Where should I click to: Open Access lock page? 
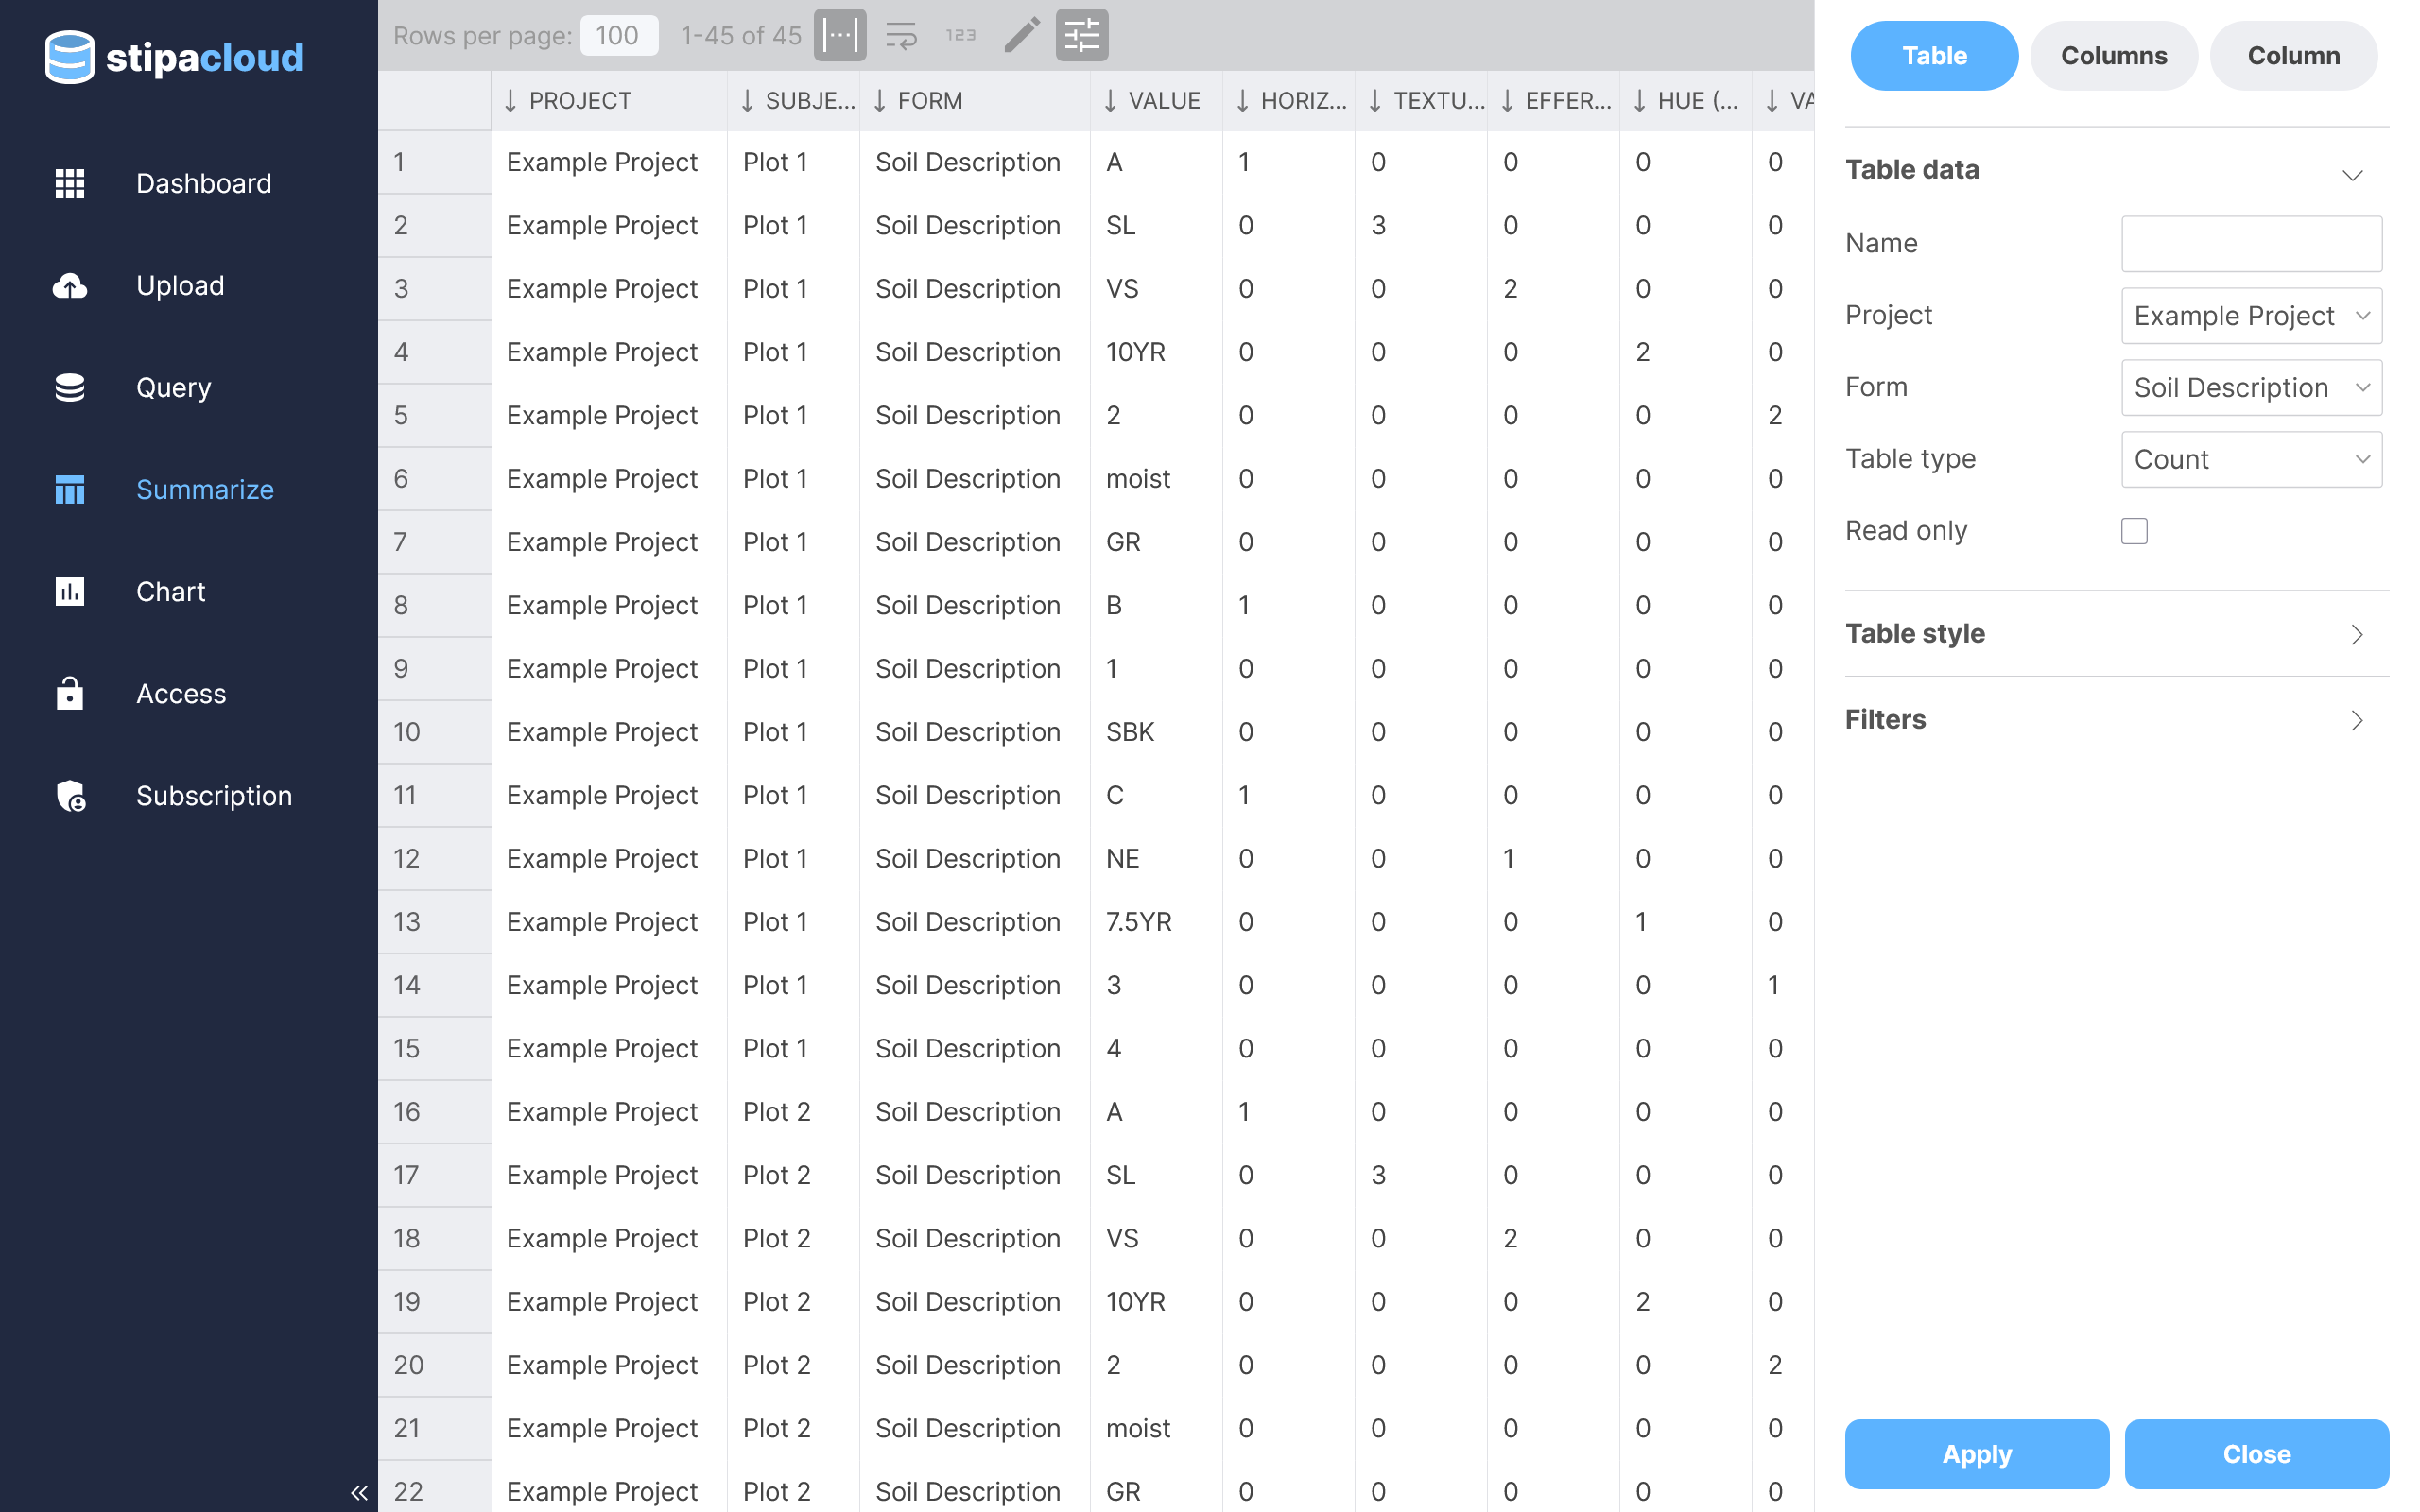180,694
